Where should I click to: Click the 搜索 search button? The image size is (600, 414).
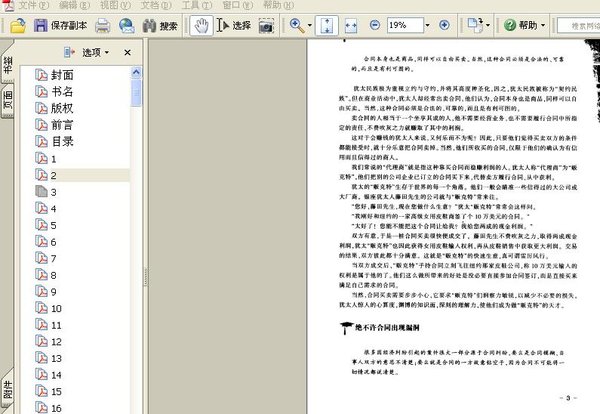[x=158, y=25]
